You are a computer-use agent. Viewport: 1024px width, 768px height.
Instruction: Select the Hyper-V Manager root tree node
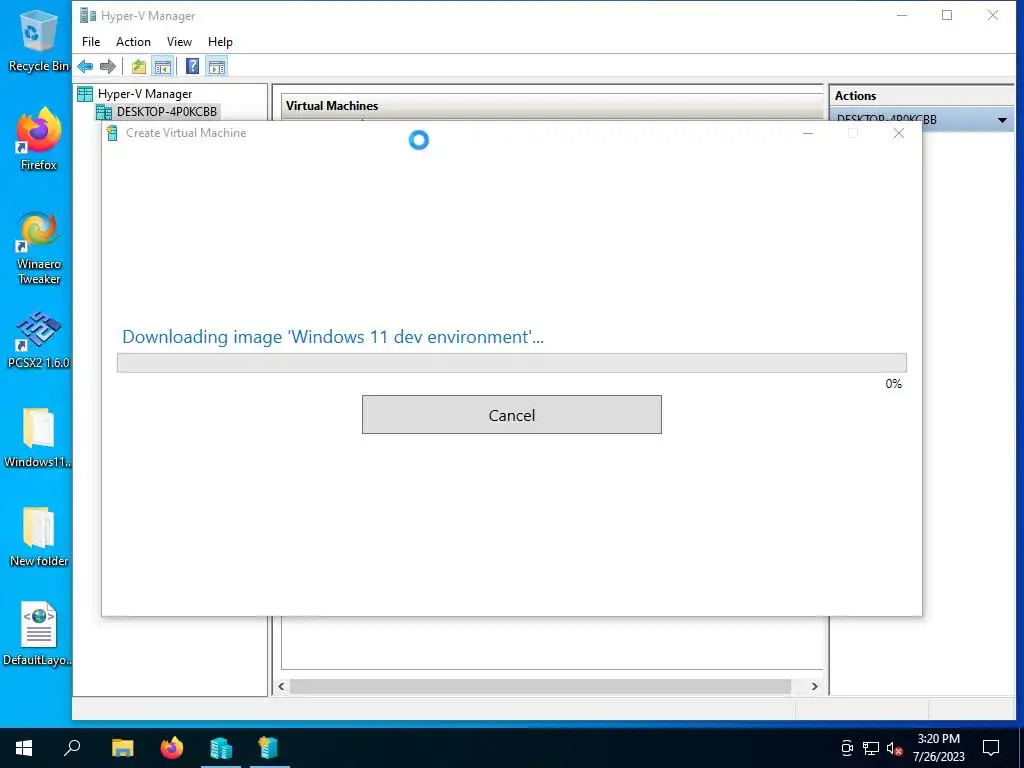[x=135, y=94]
